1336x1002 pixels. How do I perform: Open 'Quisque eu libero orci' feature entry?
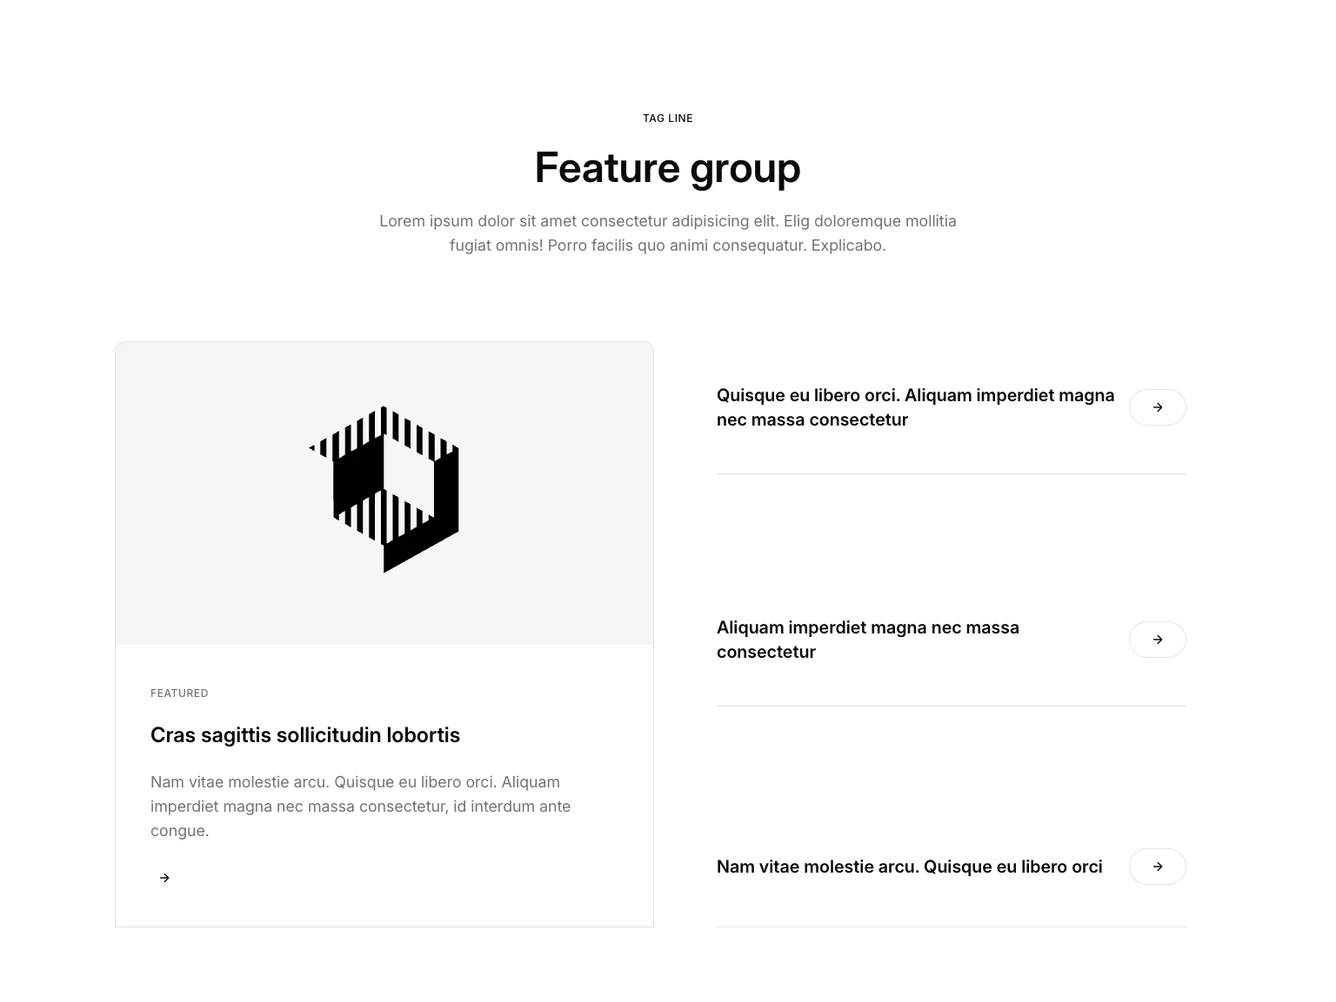click(915, 407)
